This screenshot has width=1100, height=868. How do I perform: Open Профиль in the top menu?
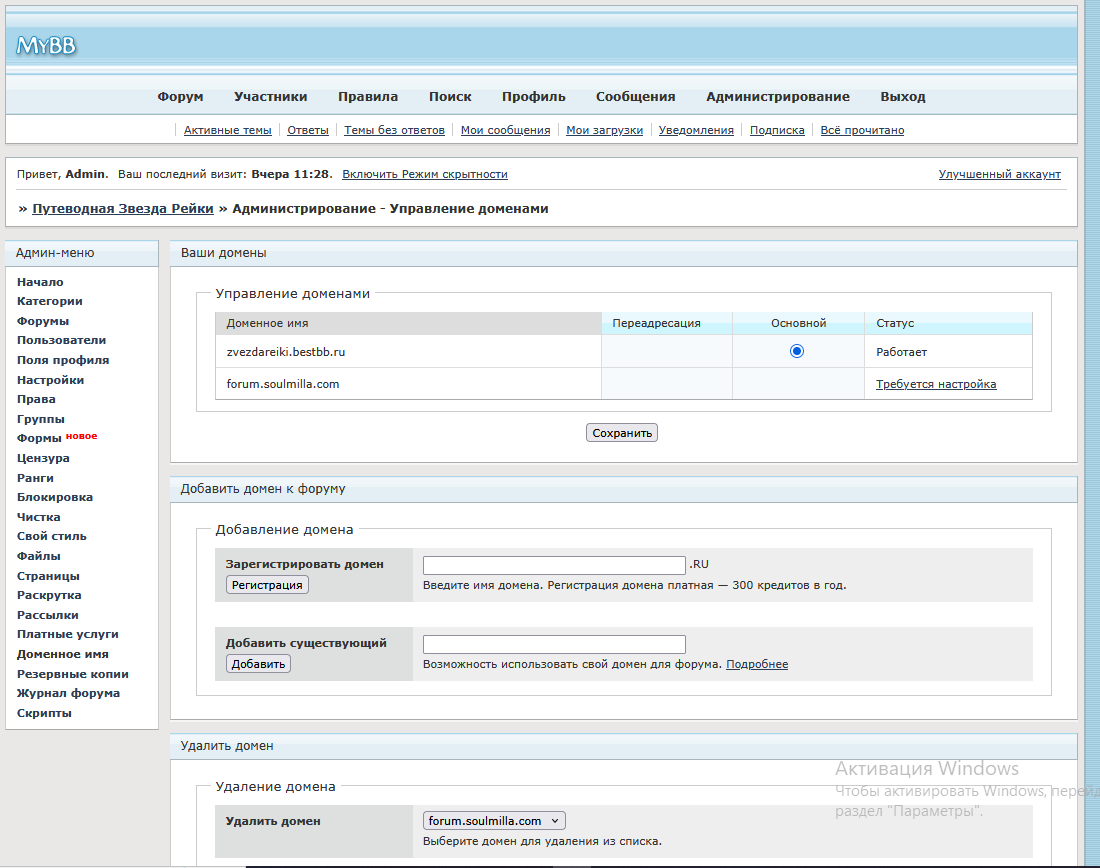(x=533, y=96)
